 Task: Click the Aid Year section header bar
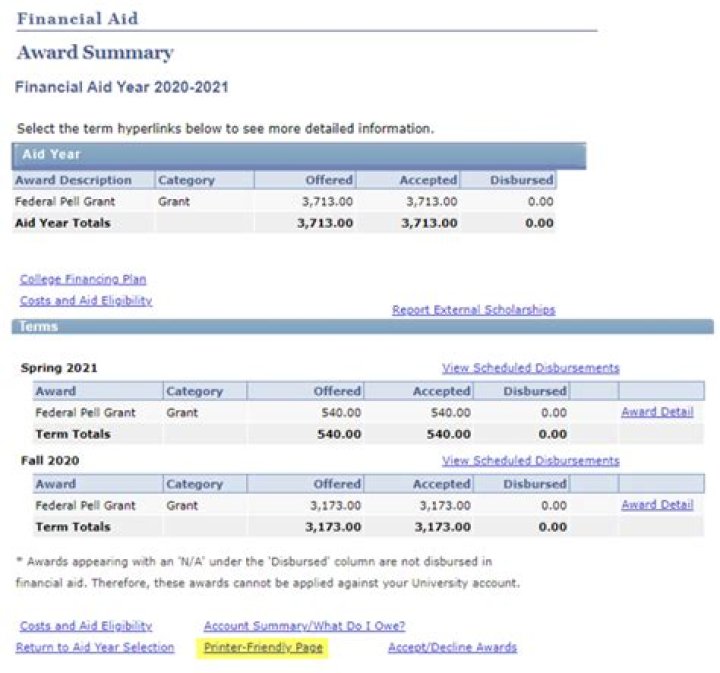(299, 155)
